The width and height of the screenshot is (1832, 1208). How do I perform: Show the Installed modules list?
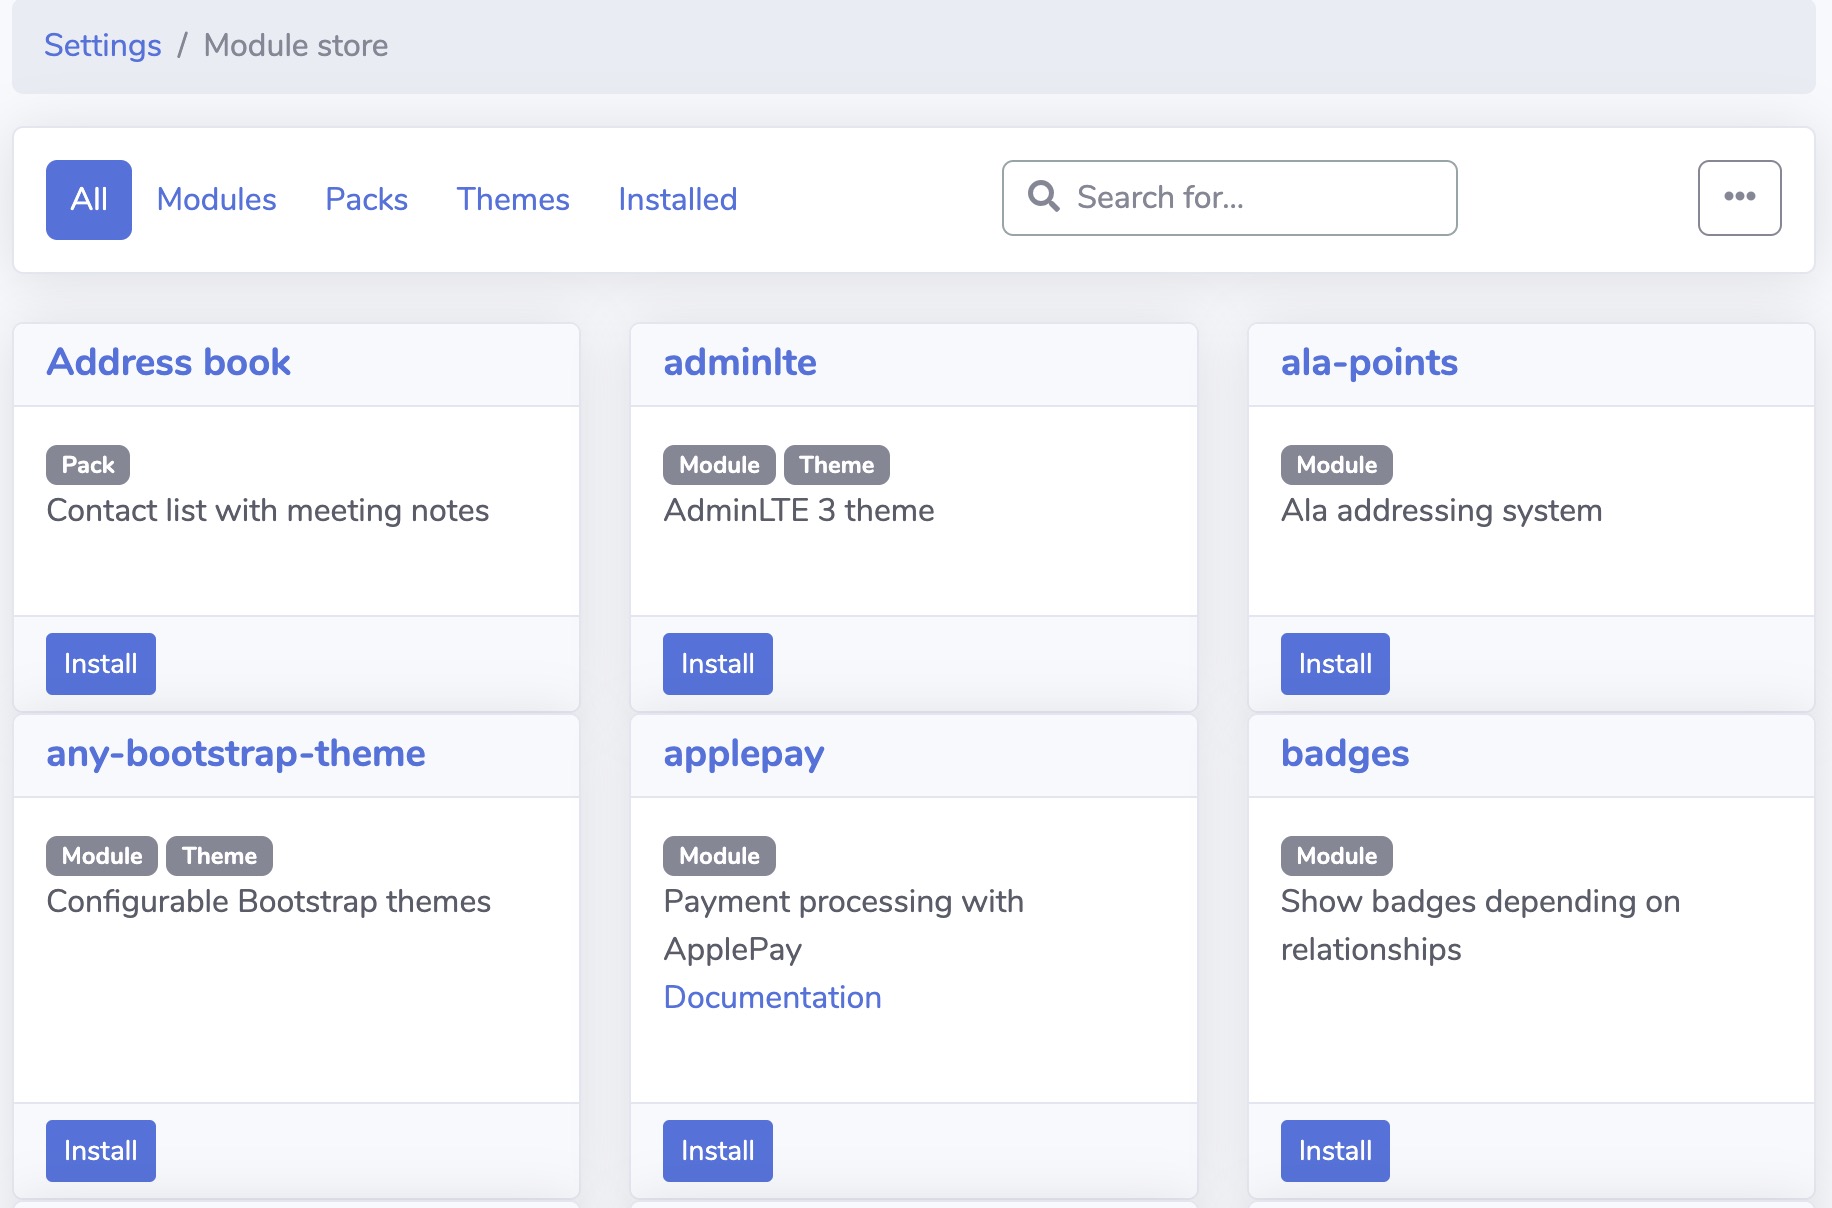click(x=677, y=199)
